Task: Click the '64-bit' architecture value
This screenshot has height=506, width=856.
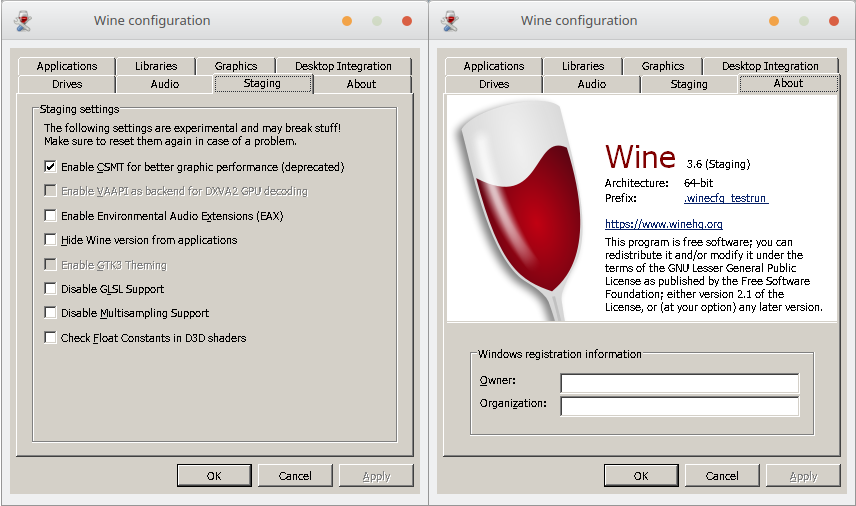Action: point(698,183)
